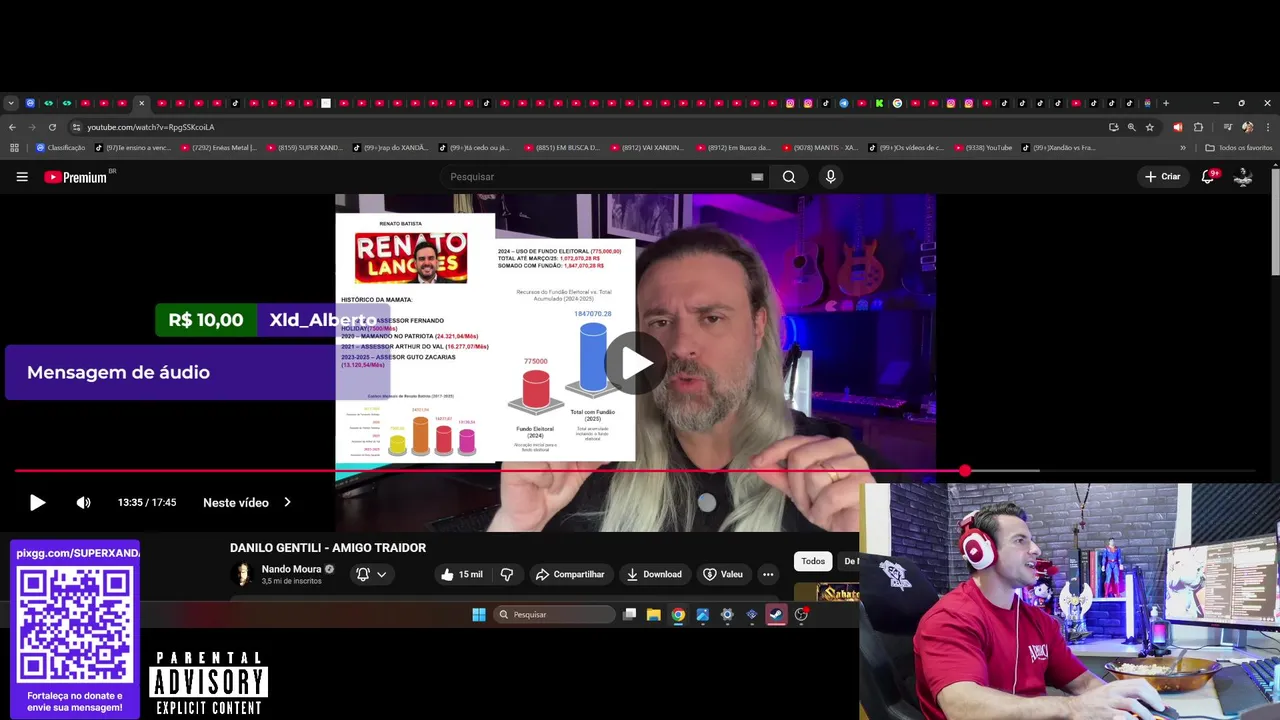
Task: Click the red progress bar scrubber handle
Action: click(965, 470)
